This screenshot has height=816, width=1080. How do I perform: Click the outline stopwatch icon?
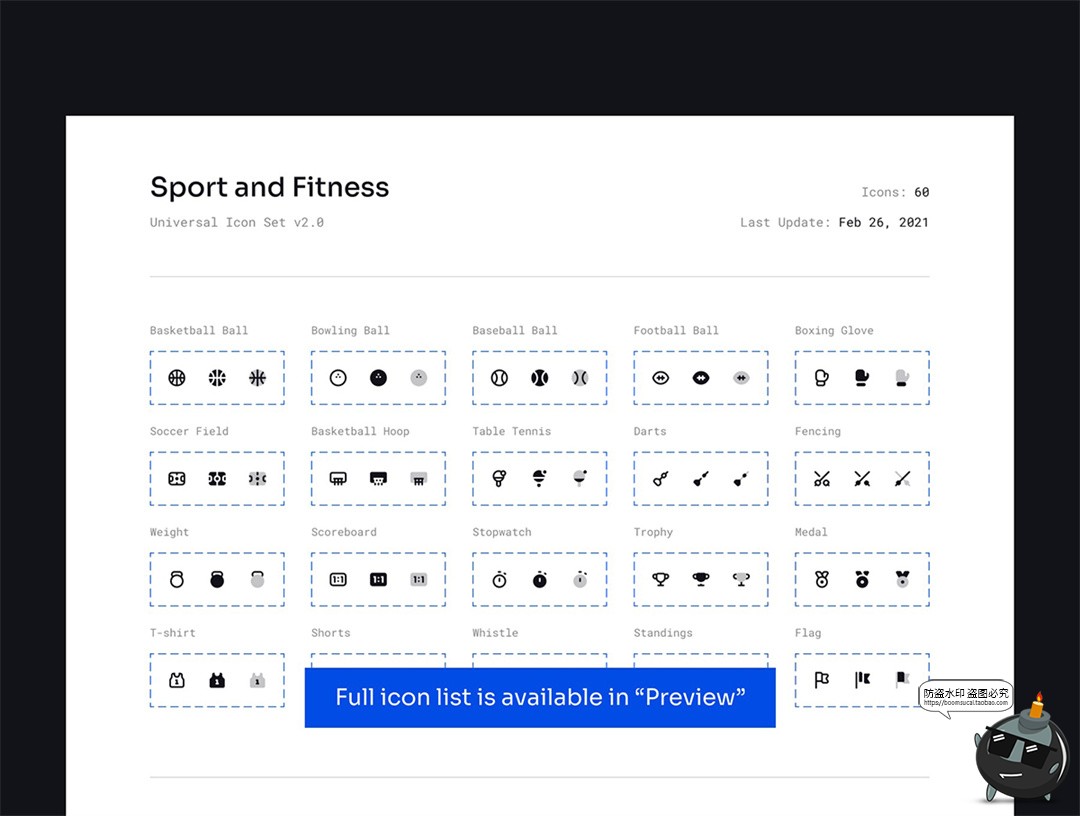pos(500,579)
